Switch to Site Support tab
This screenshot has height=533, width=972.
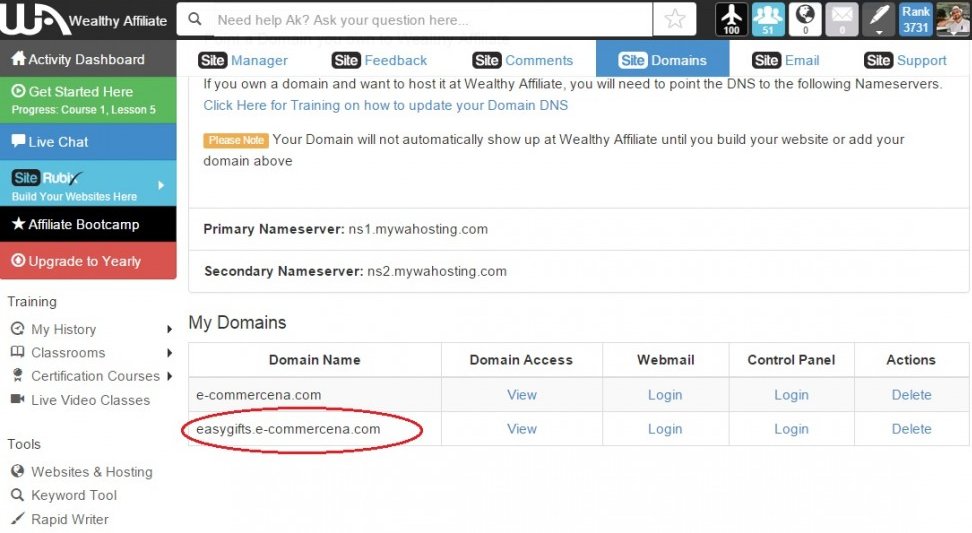(x=905, y=60)
